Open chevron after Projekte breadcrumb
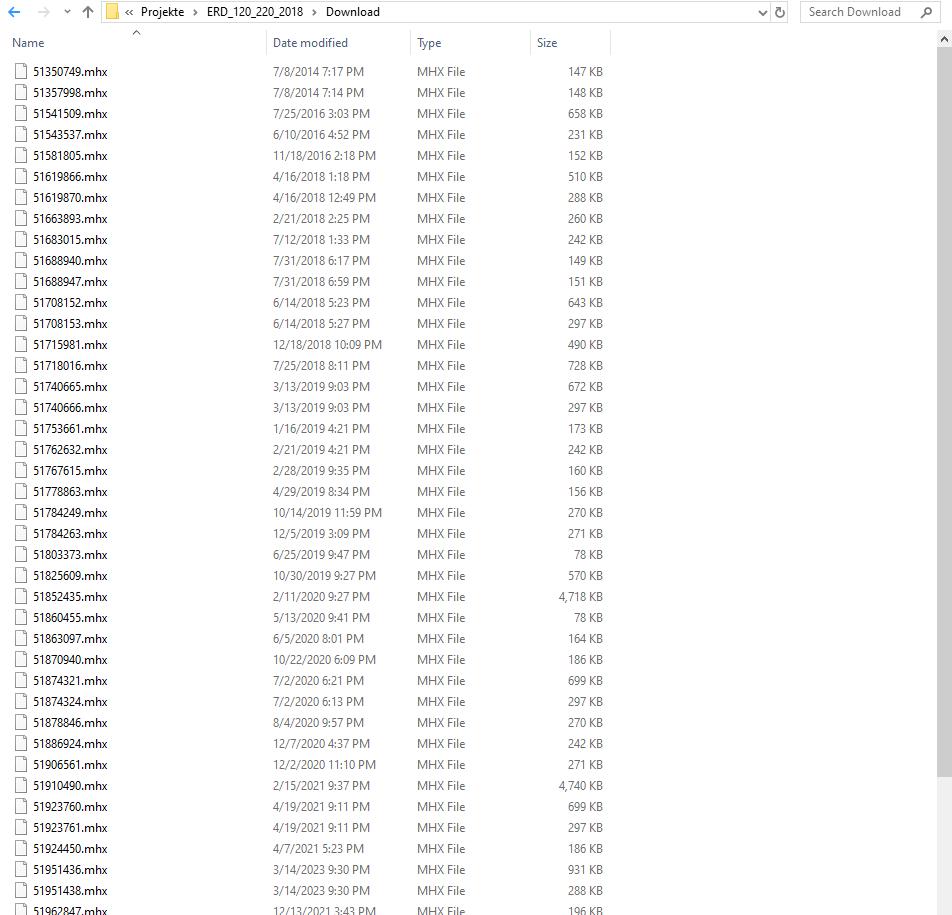This screenshot has height=915, width=952. click(195, 12)
